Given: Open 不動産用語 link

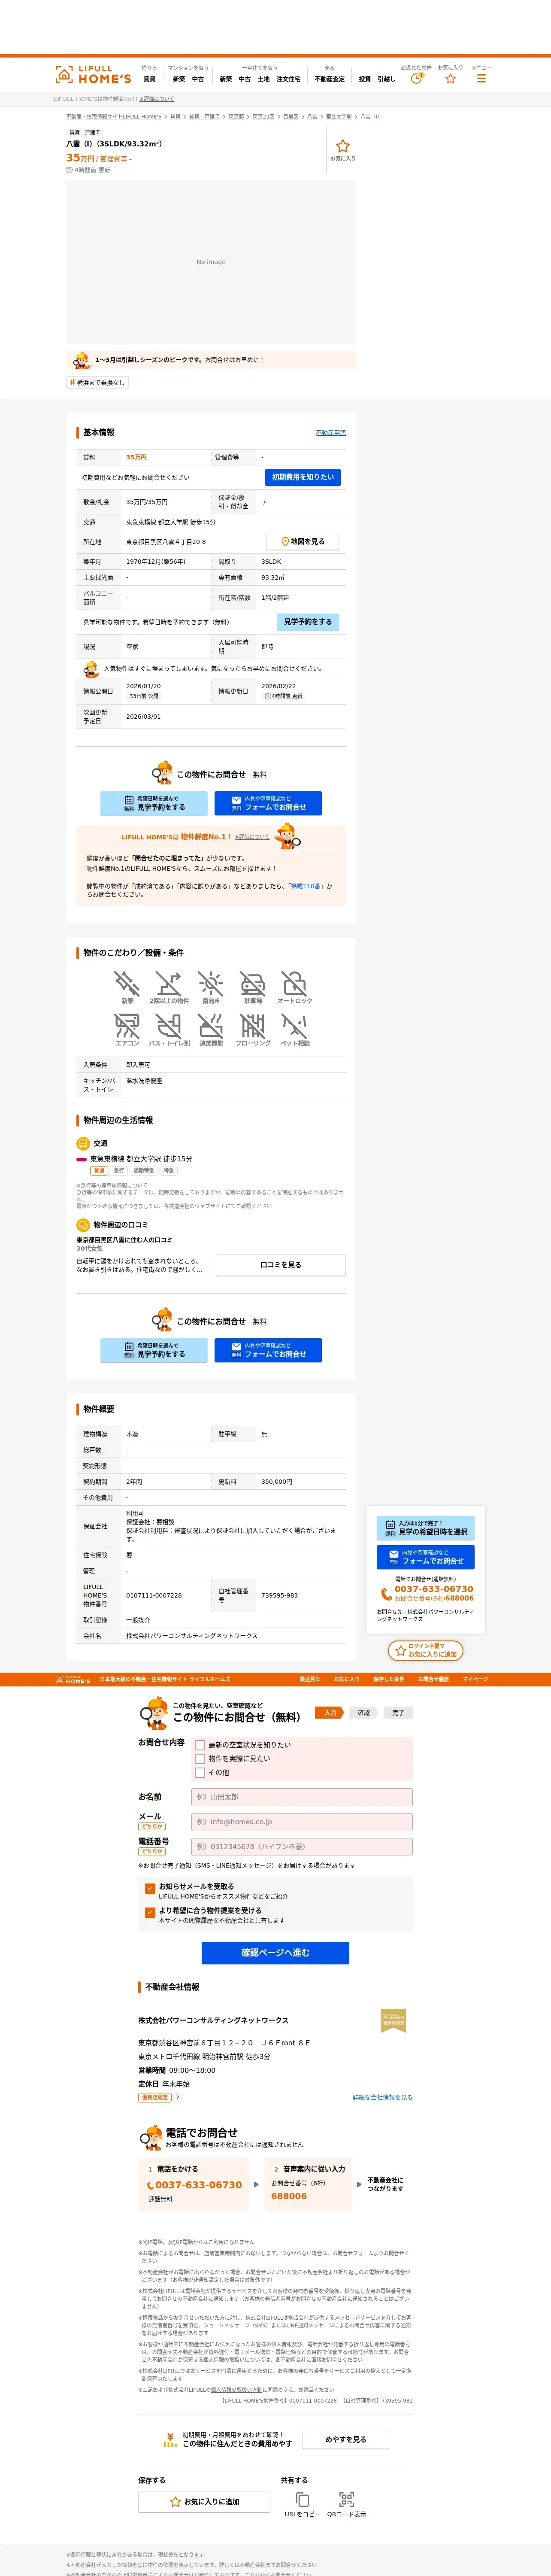Looking at the screenshot, I should (331, 433).
